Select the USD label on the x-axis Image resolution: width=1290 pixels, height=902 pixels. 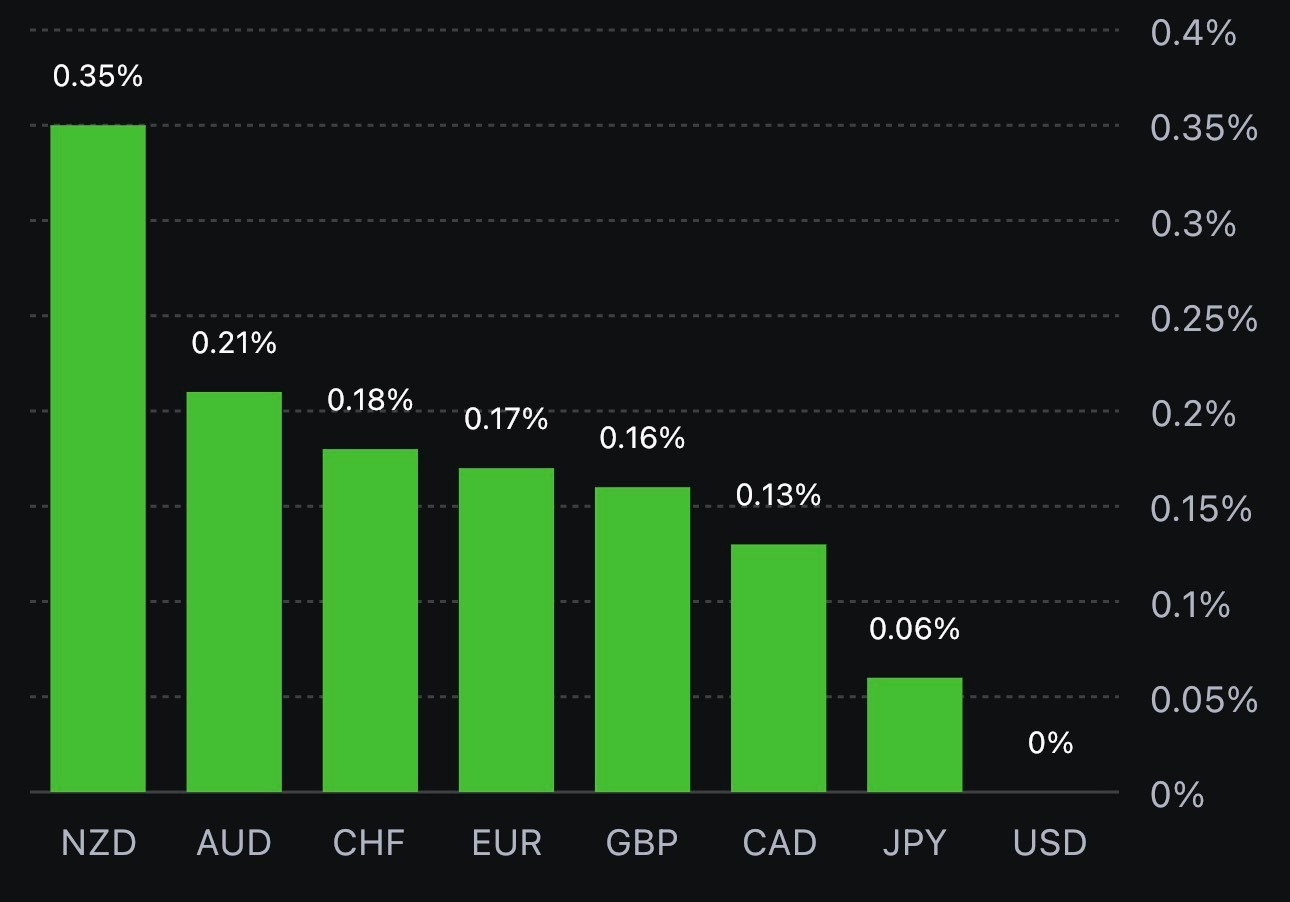coord(1050,843)
